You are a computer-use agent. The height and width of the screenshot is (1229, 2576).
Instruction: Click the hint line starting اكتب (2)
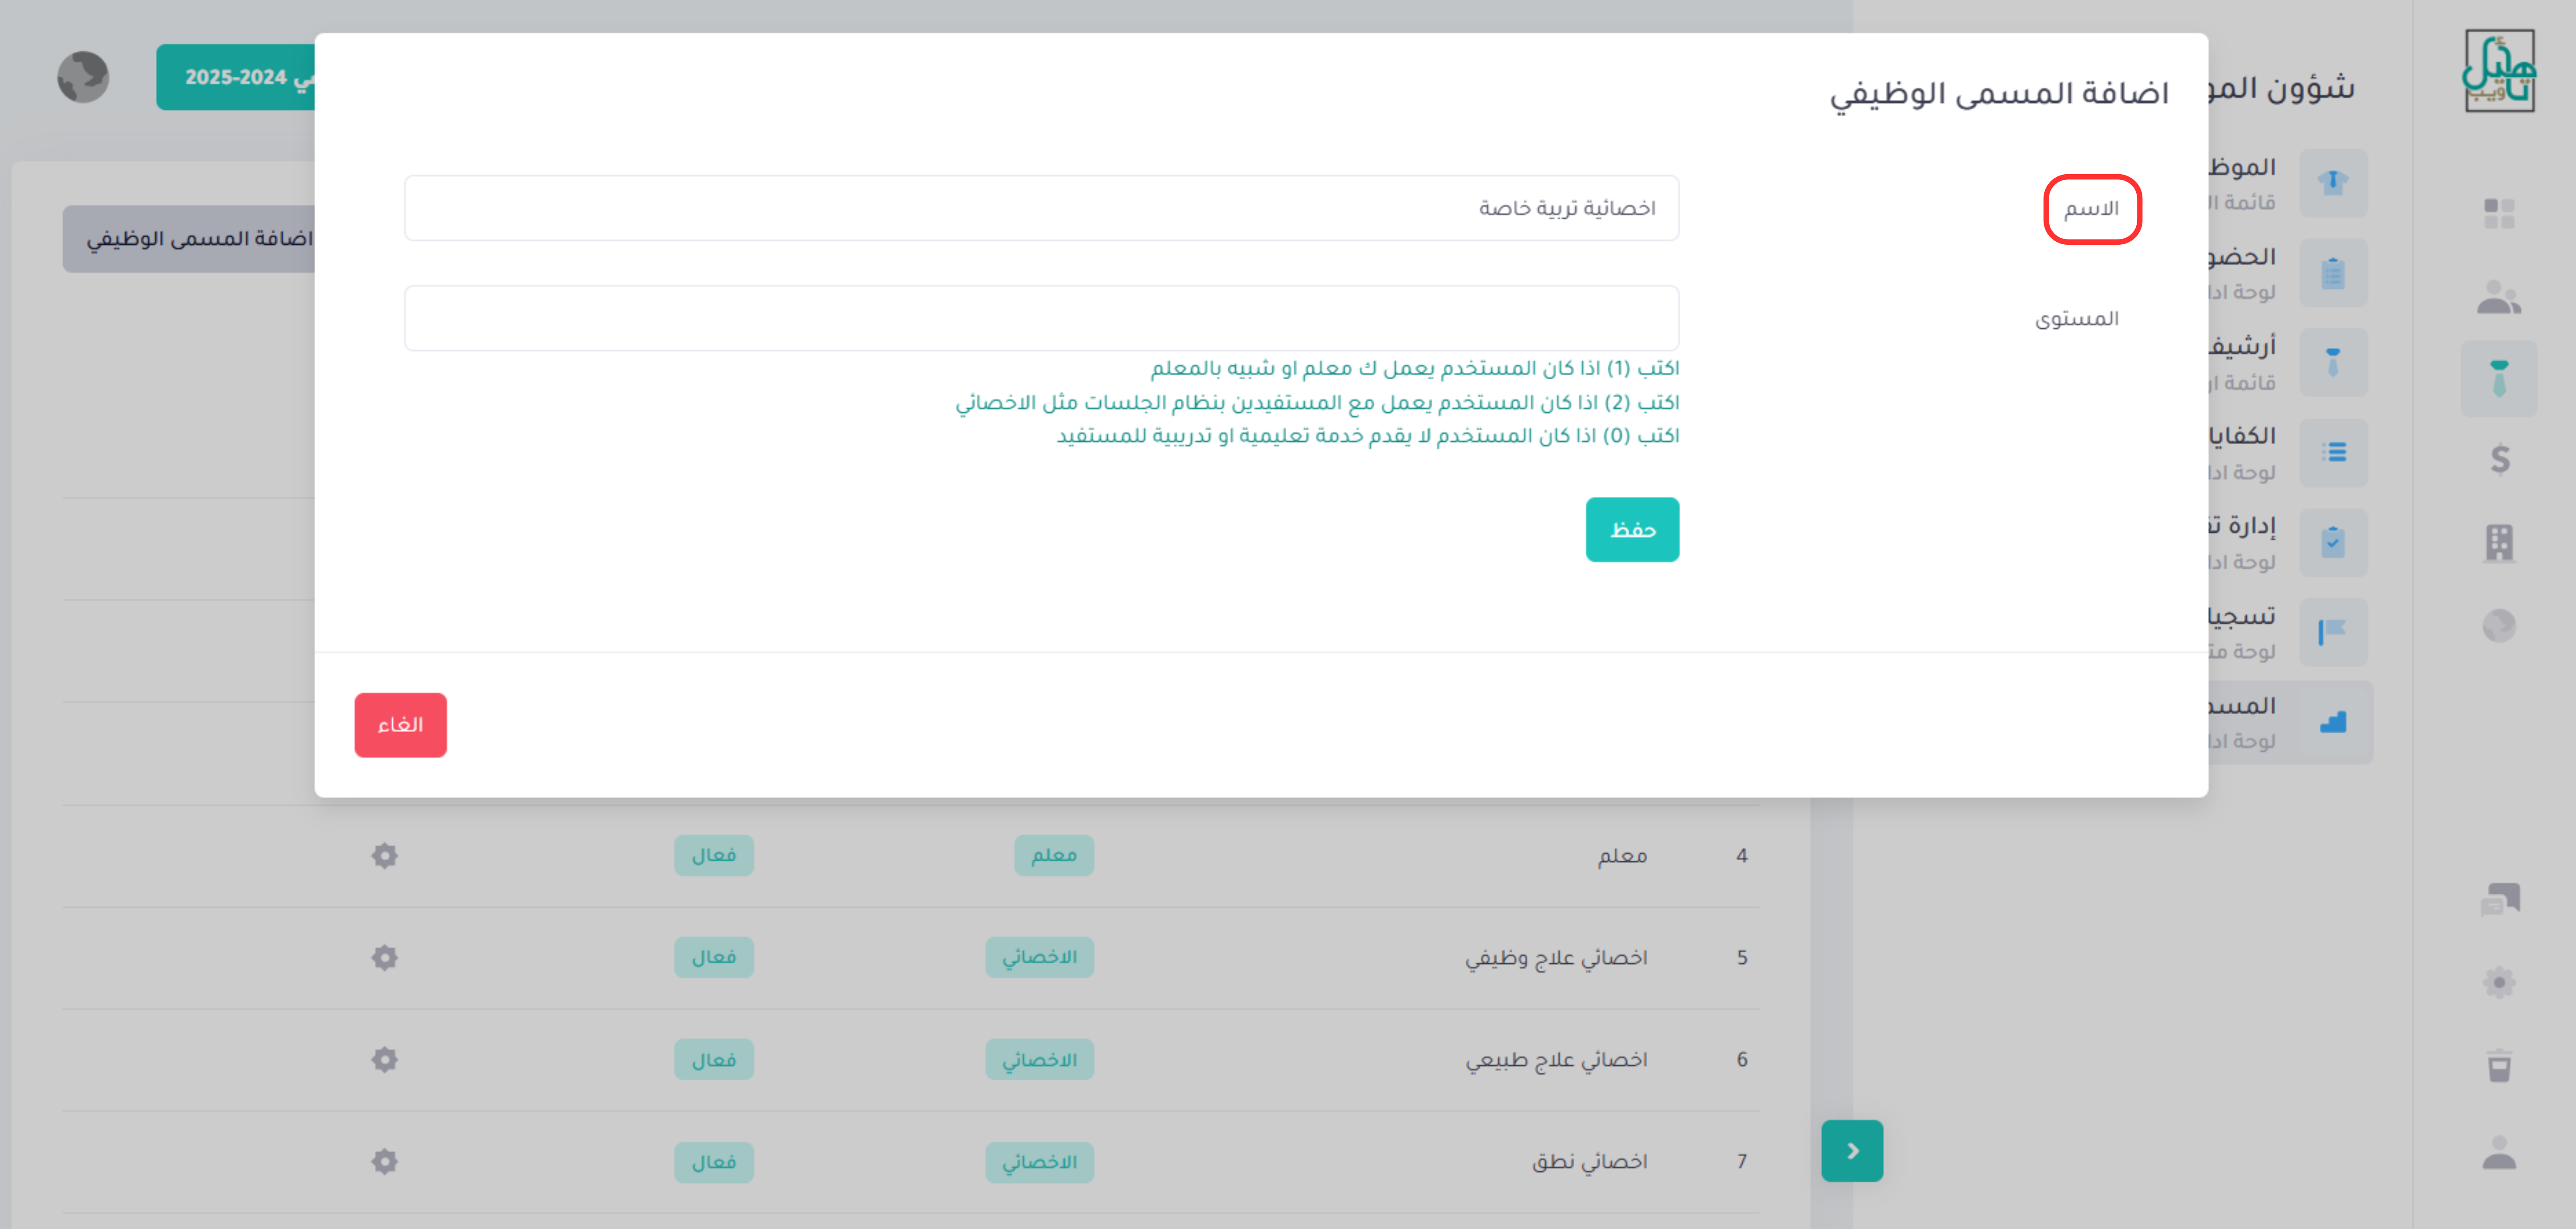click(x=1317, y=402)
